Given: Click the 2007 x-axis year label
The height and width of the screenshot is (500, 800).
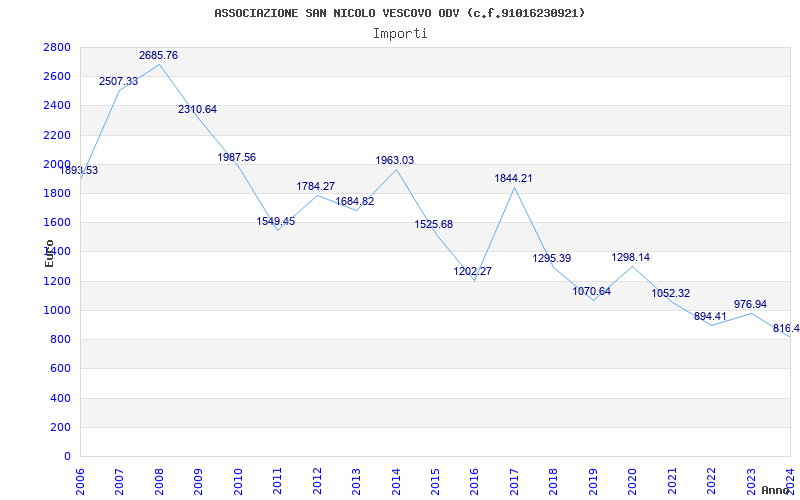Looking at the screenshot, I should click(119, 482).
